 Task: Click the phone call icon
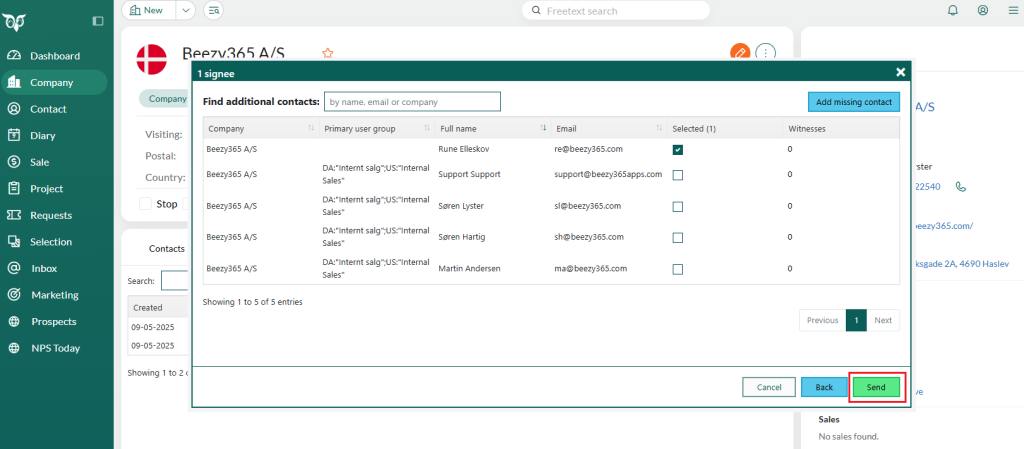point(961,187)
